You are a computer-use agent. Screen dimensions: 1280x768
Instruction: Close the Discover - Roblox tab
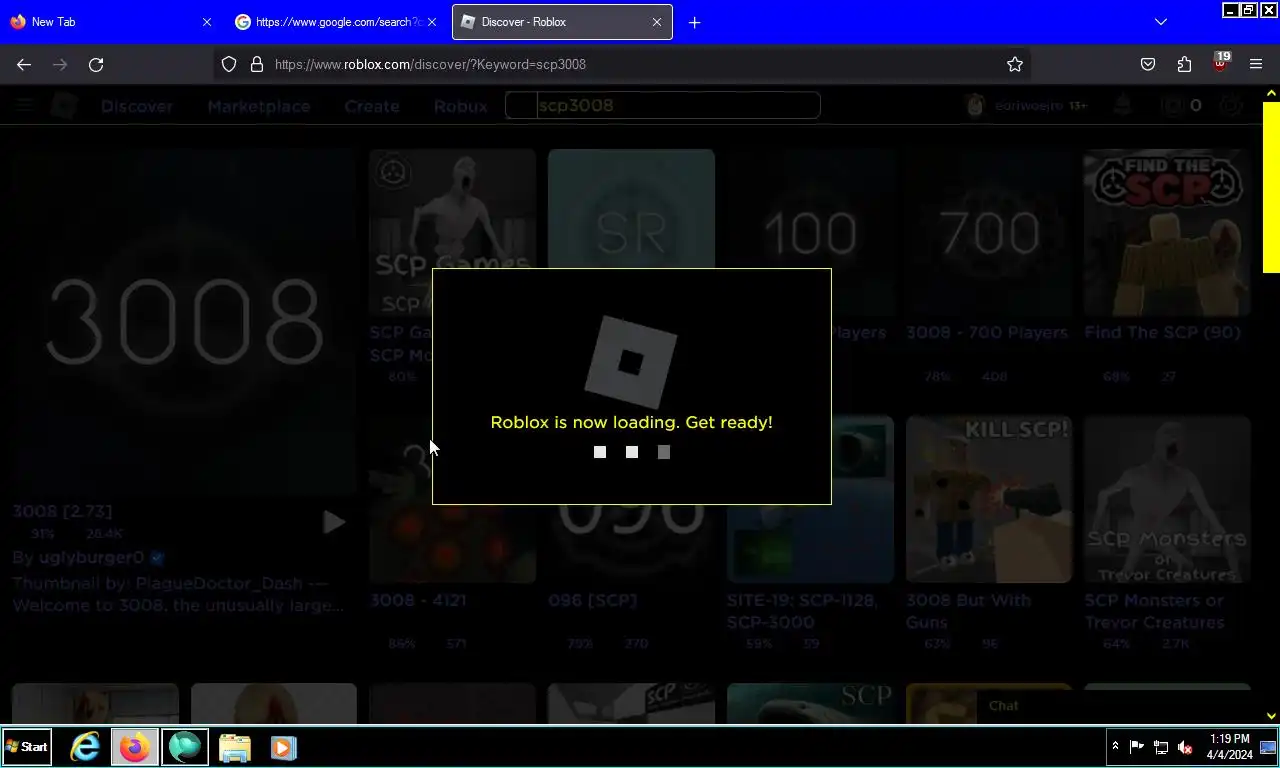click(657, 22)
